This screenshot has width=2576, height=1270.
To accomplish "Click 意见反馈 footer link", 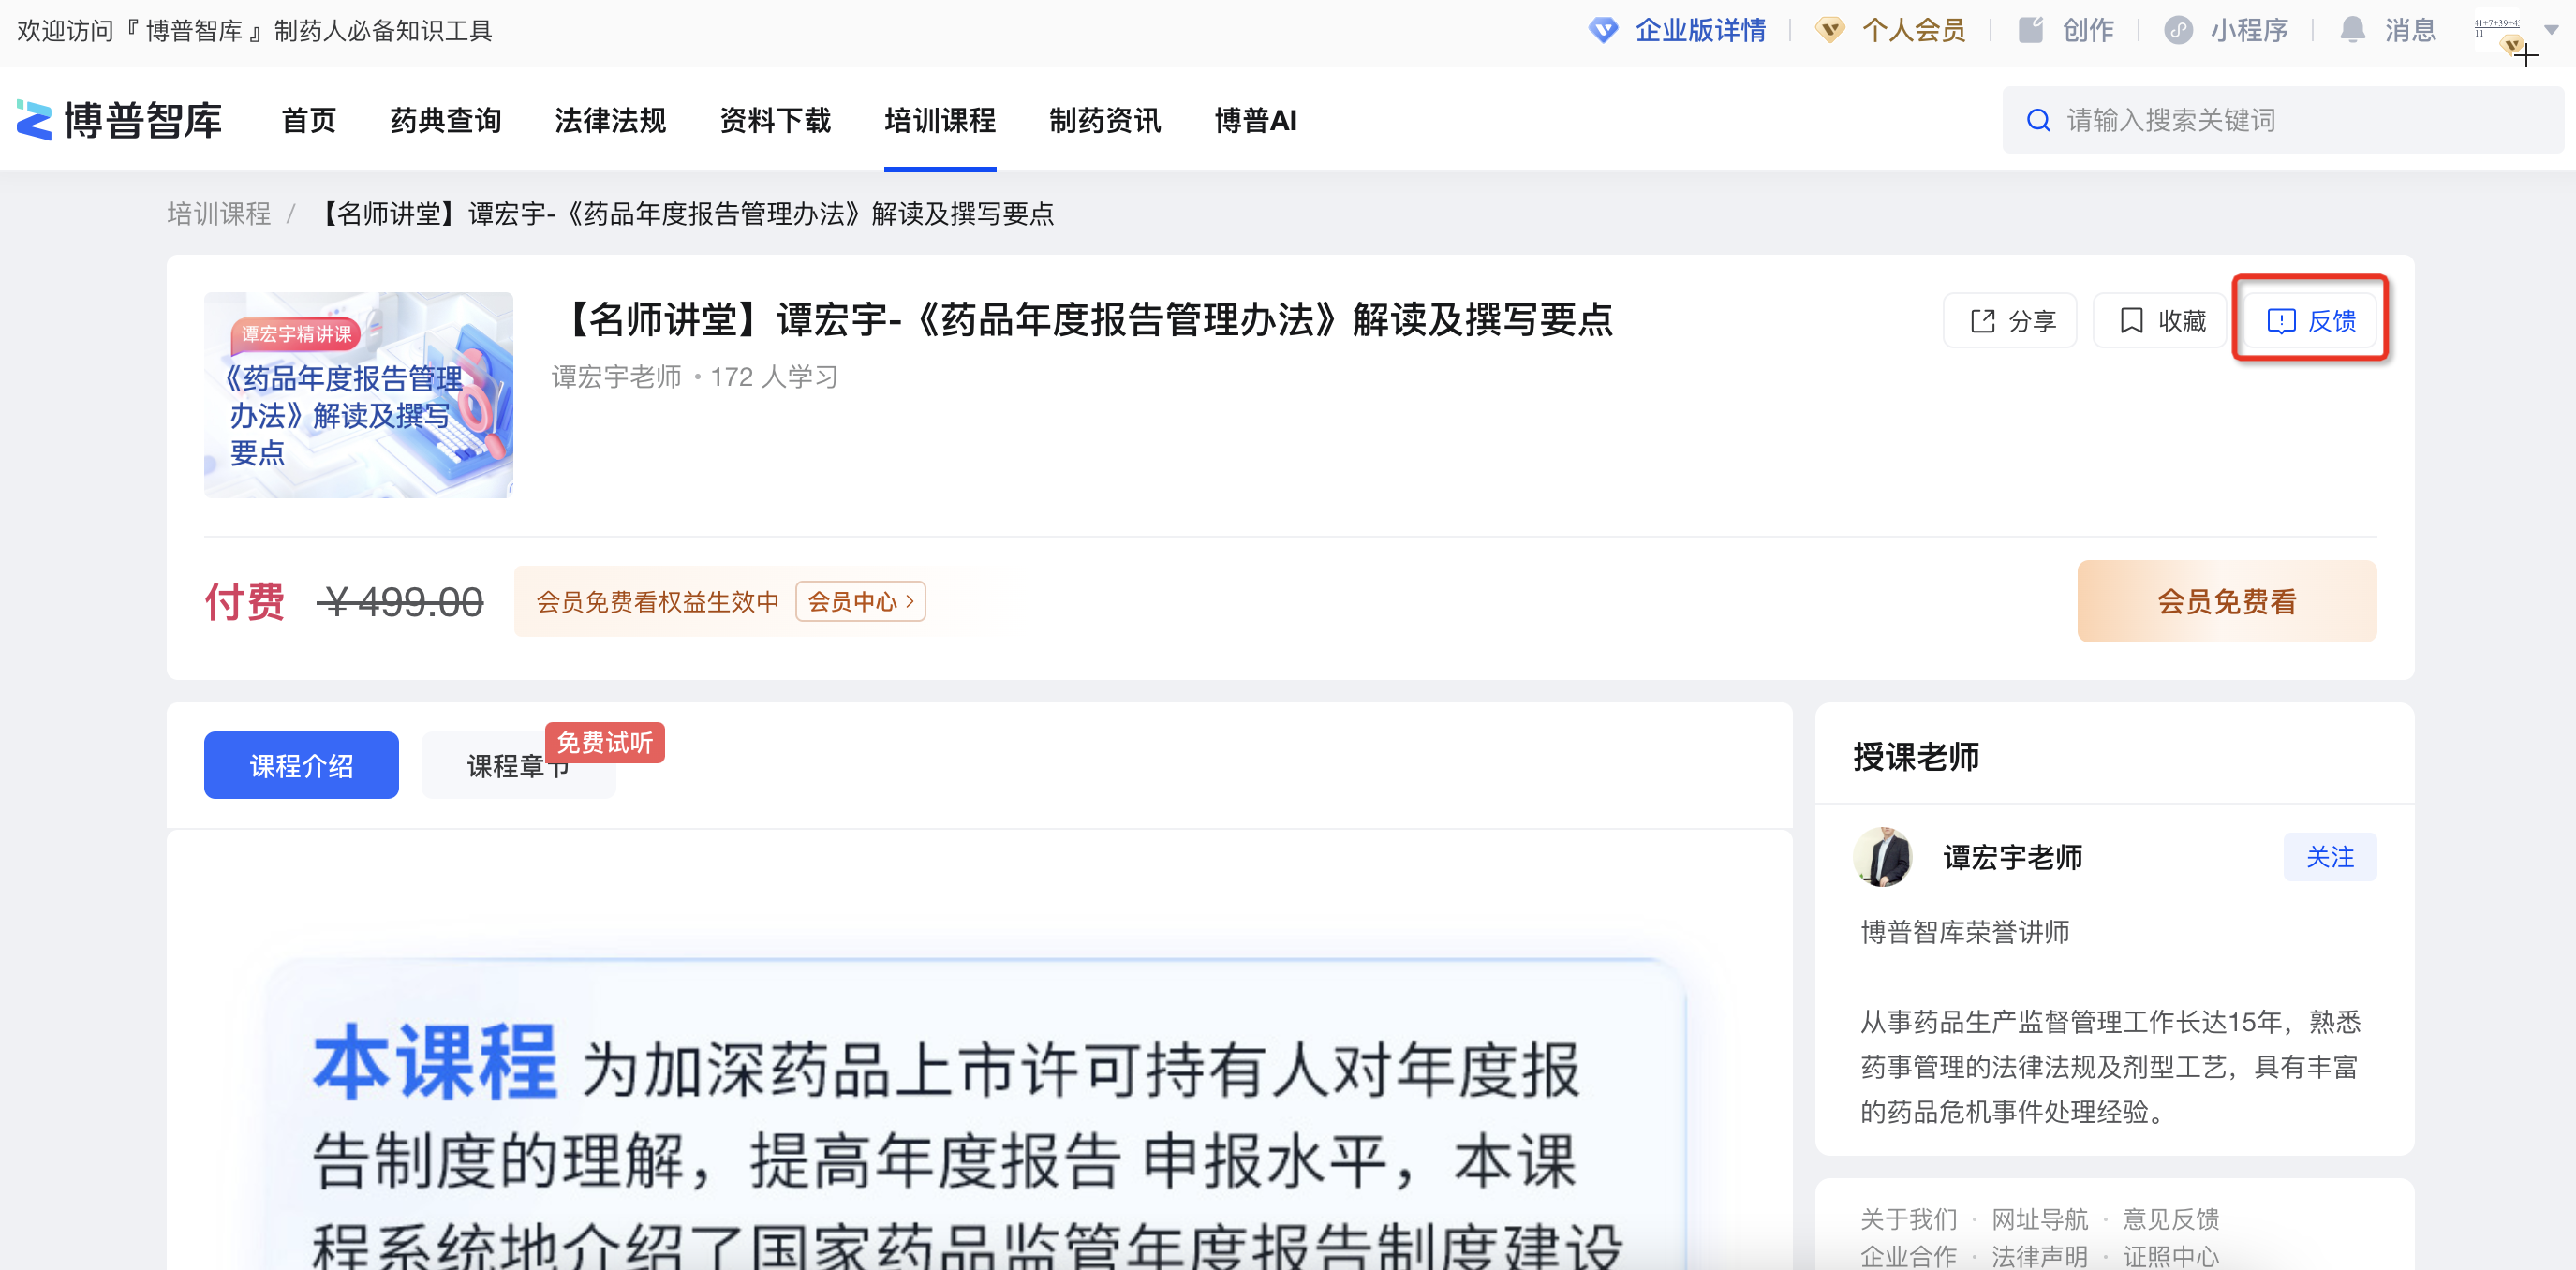I will tap(2171, 1219).
